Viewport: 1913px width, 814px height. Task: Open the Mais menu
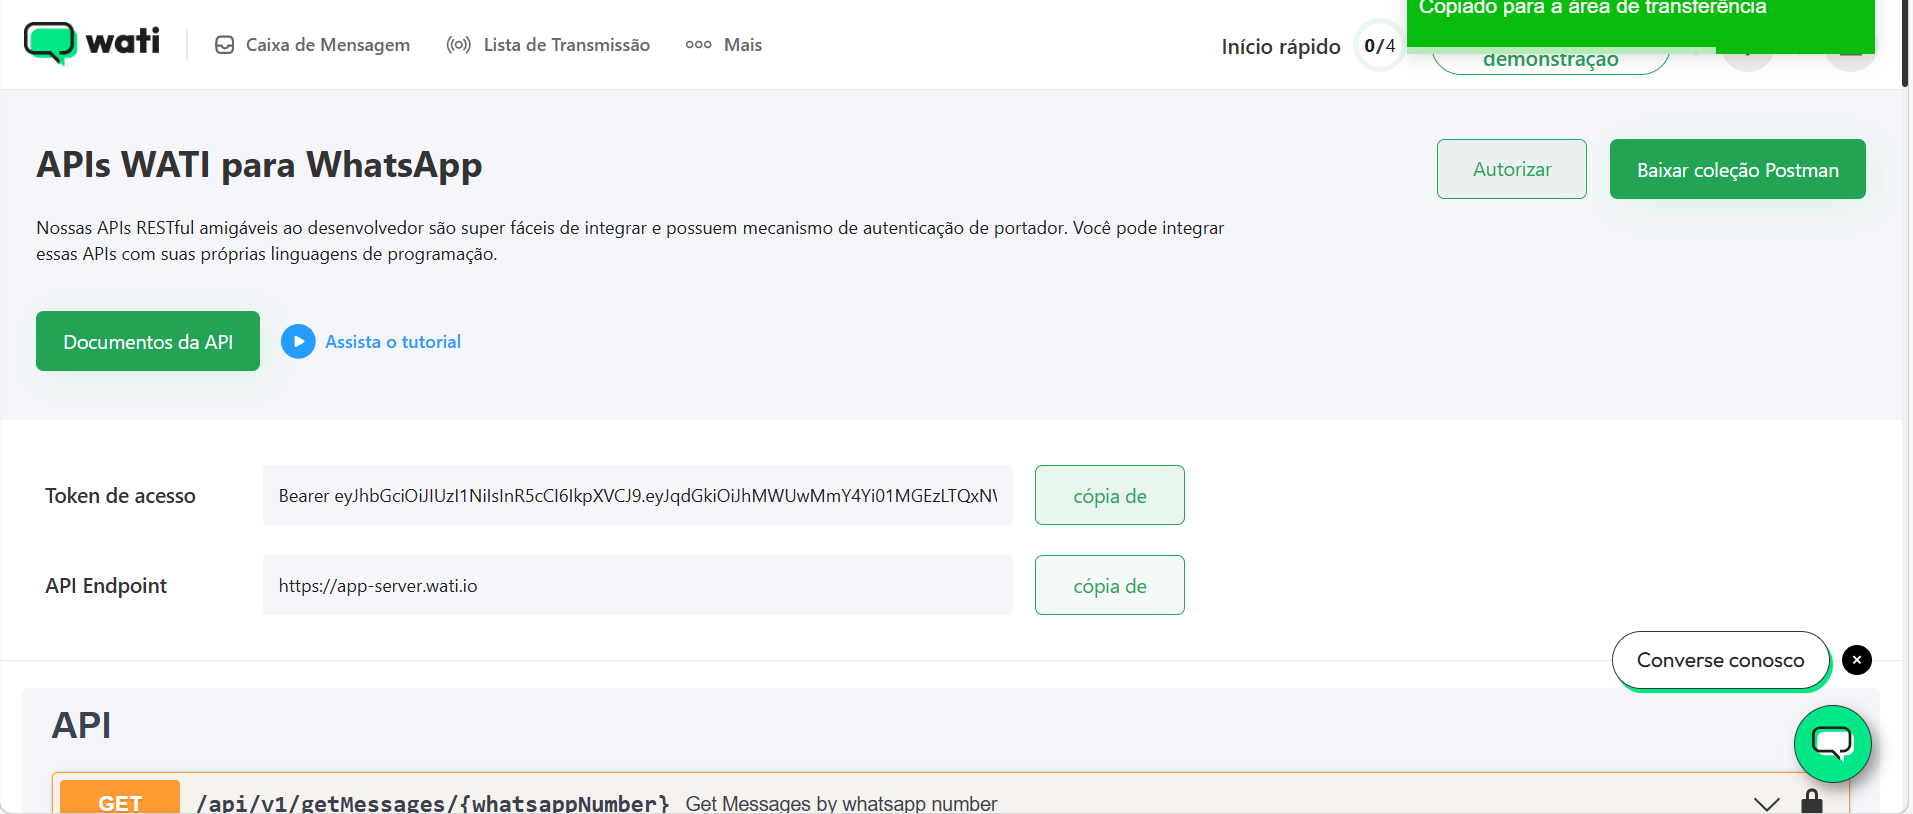[x=724, y=45]
